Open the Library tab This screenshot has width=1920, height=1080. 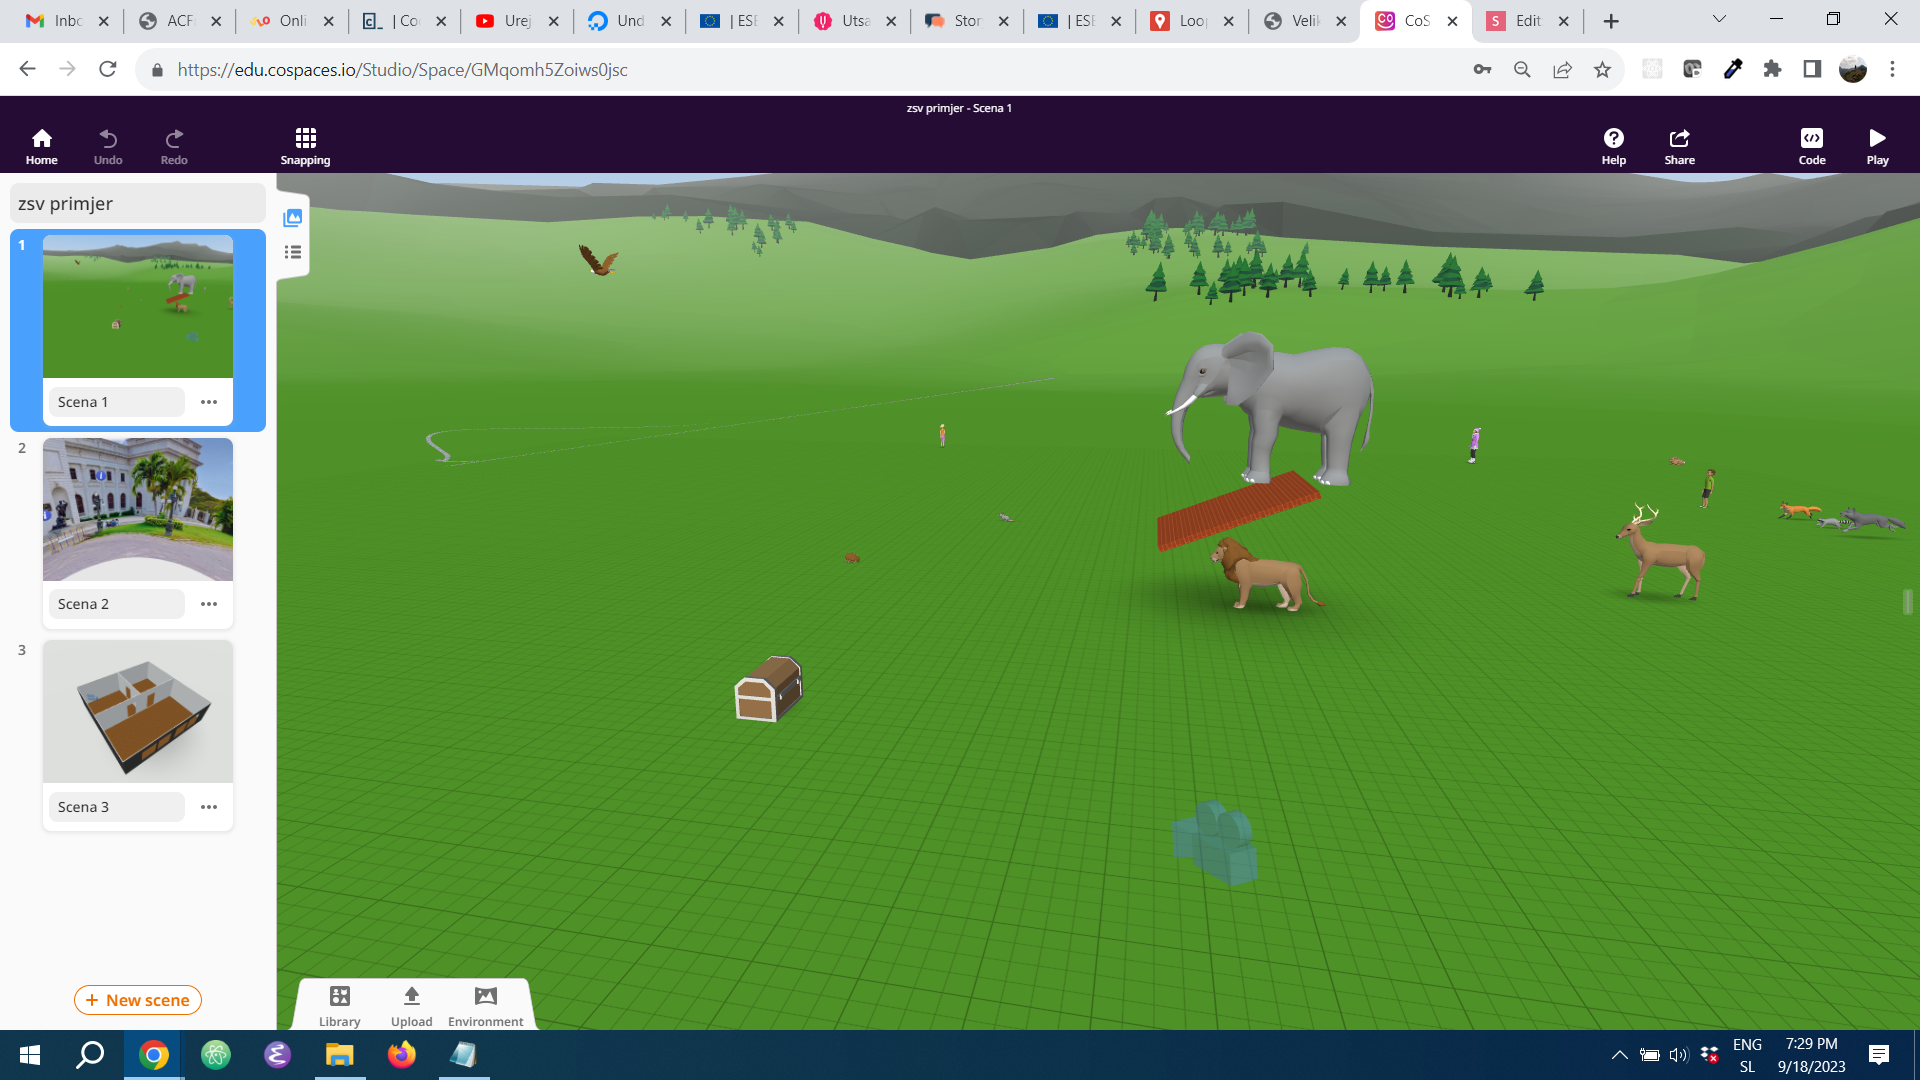point(340,1005)
